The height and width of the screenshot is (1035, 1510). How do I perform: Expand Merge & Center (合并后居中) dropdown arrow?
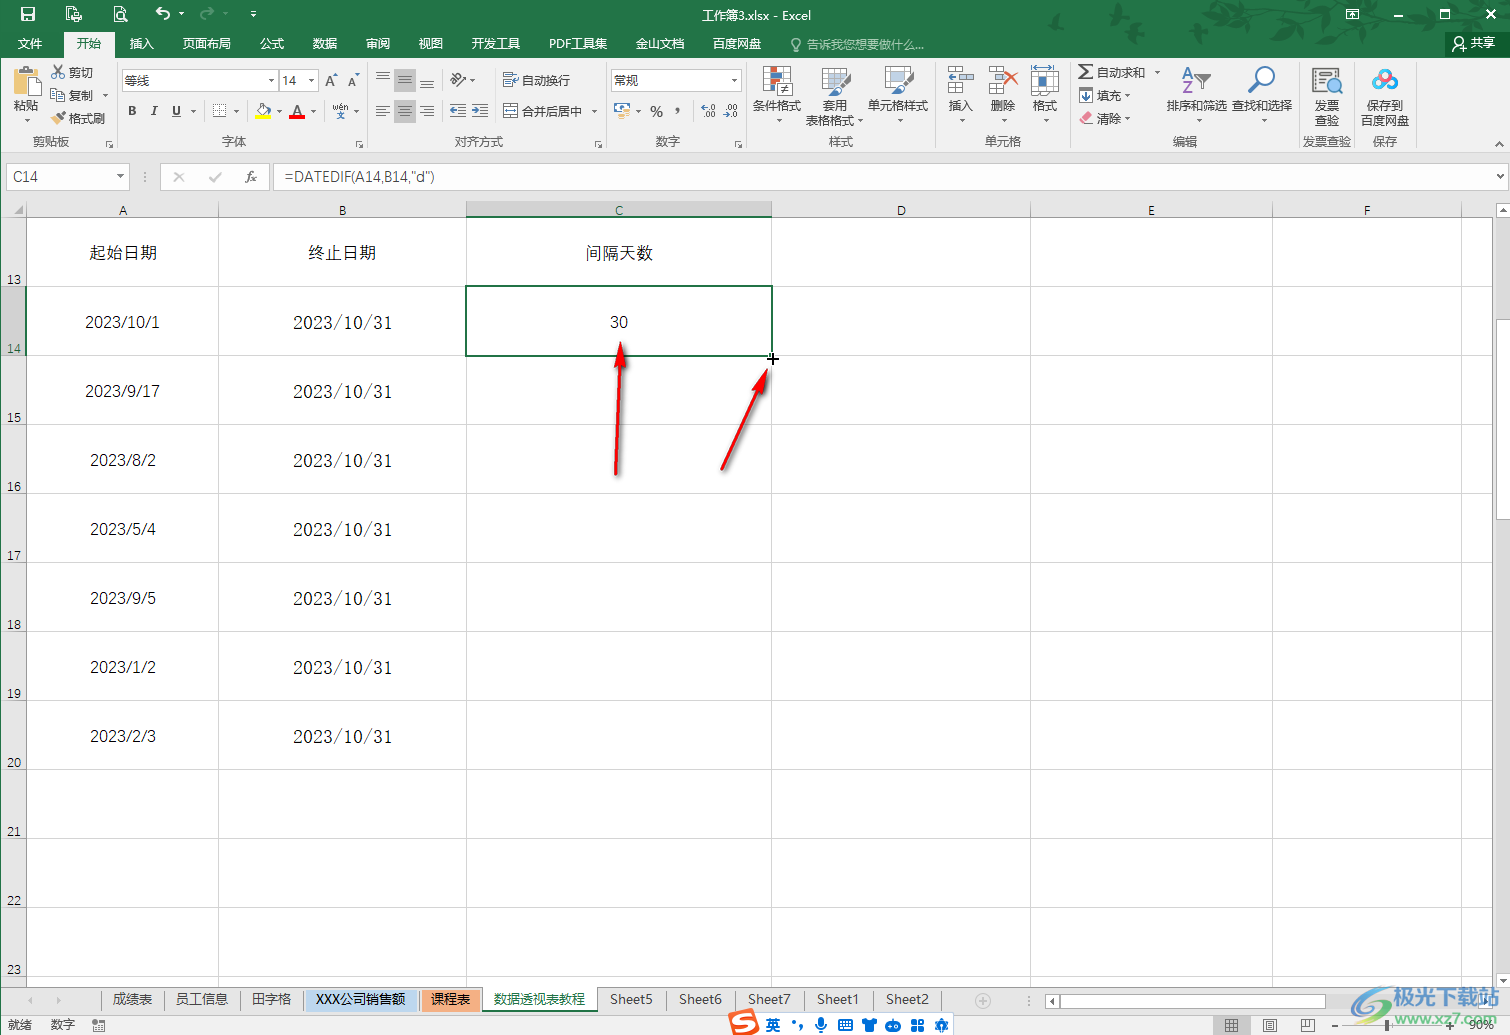click(594, 111)
